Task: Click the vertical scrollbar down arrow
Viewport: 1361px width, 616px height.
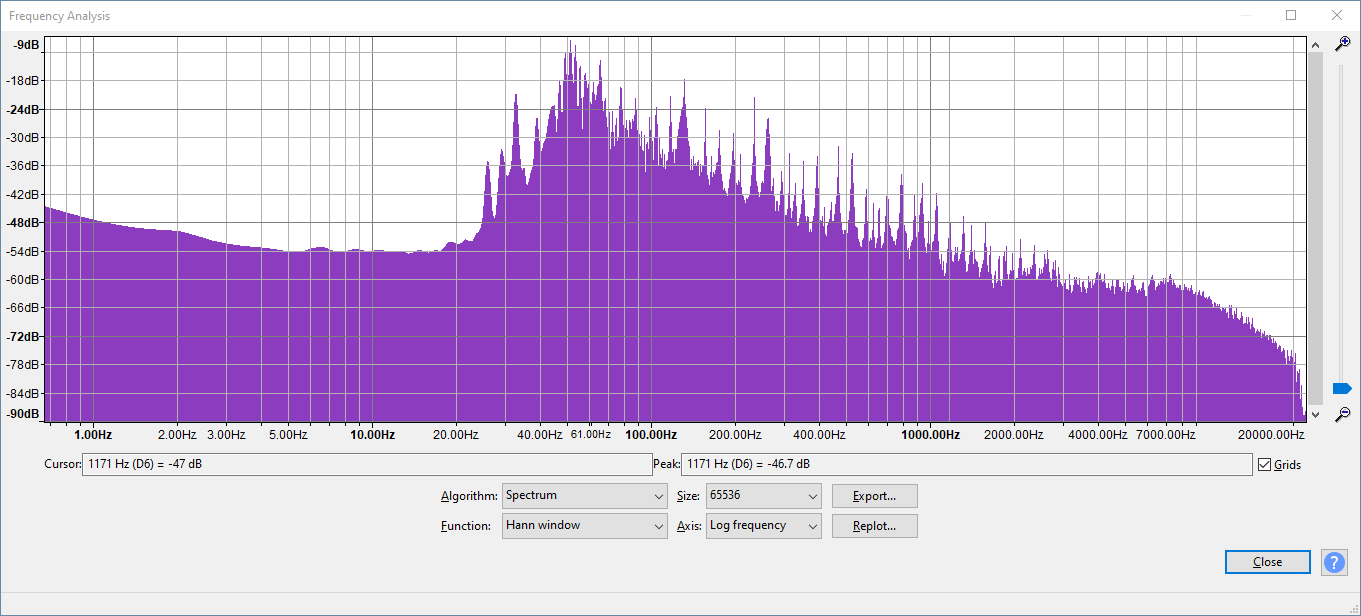Action: [x=1316, y=414]
